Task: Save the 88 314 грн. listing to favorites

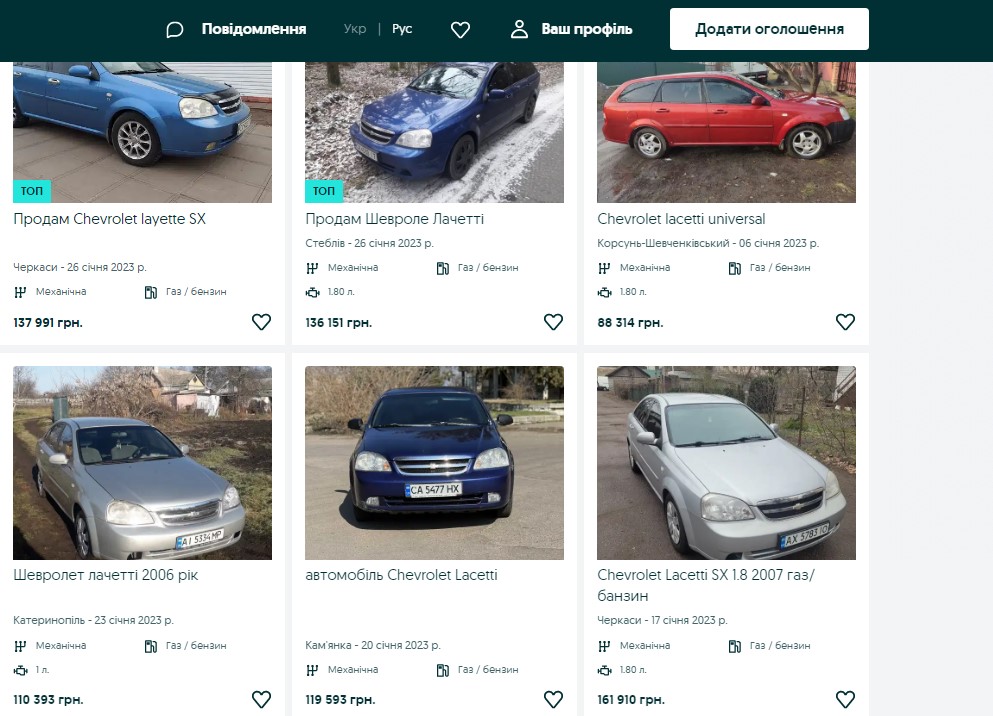Action: (845, 322)
